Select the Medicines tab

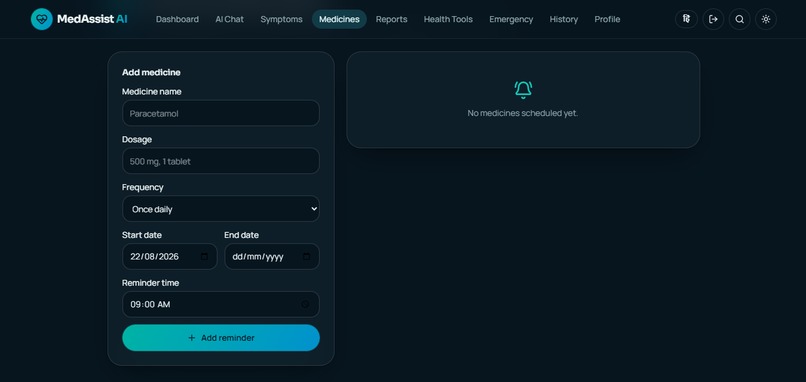[339, 19]
